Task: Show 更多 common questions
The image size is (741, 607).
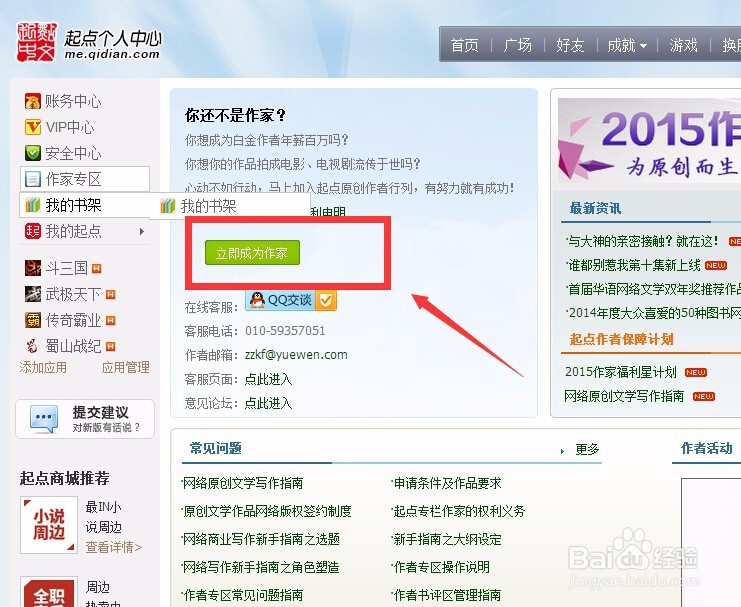Action: pyautogui.click(x=587, y=449)
